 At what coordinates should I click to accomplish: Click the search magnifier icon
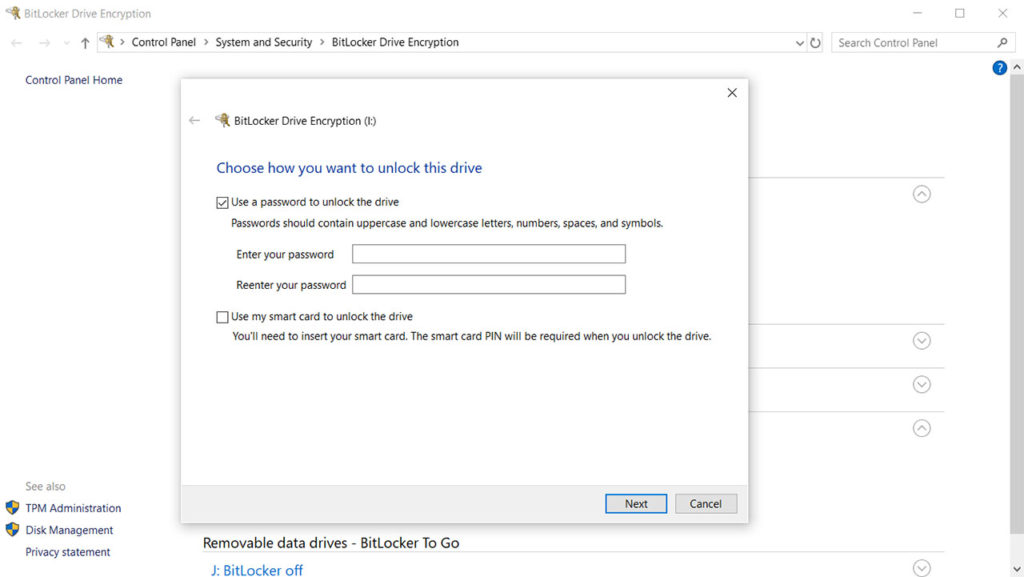1002,43
